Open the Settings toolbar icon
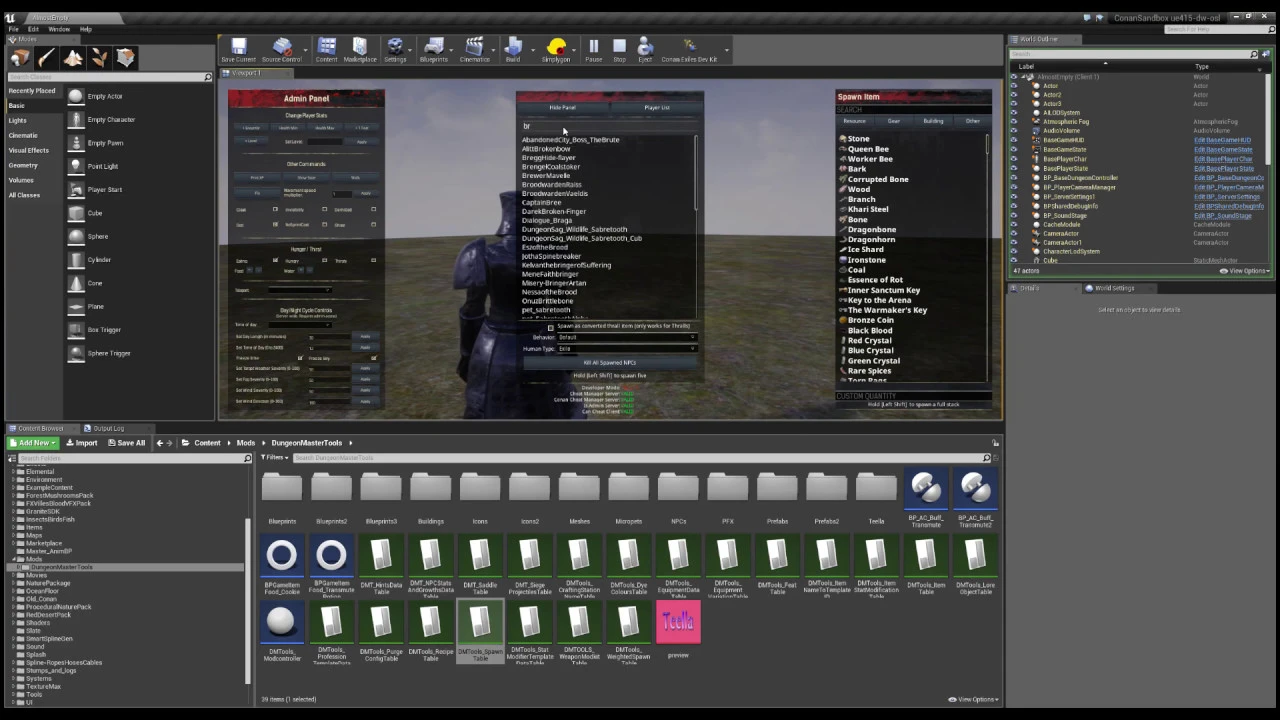Viewport: 1280px width, 720px height. pyautogui.click(x=395, y=48)
